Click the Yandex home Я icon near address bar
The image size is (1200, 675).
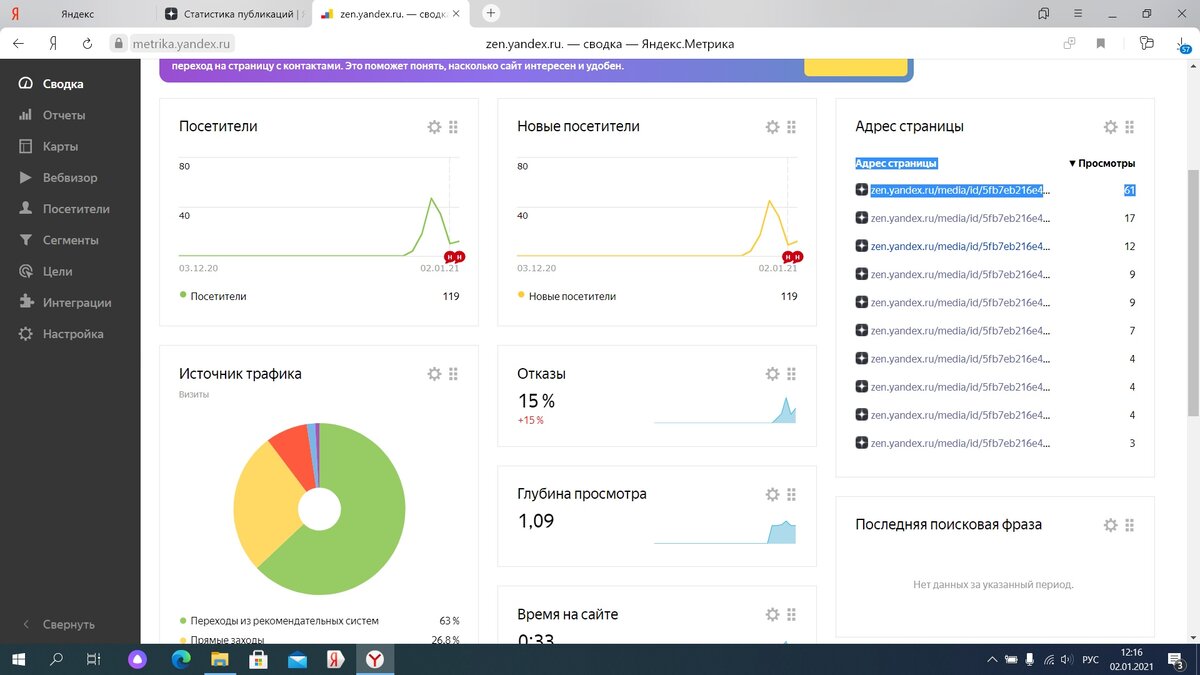coord(52,44)
